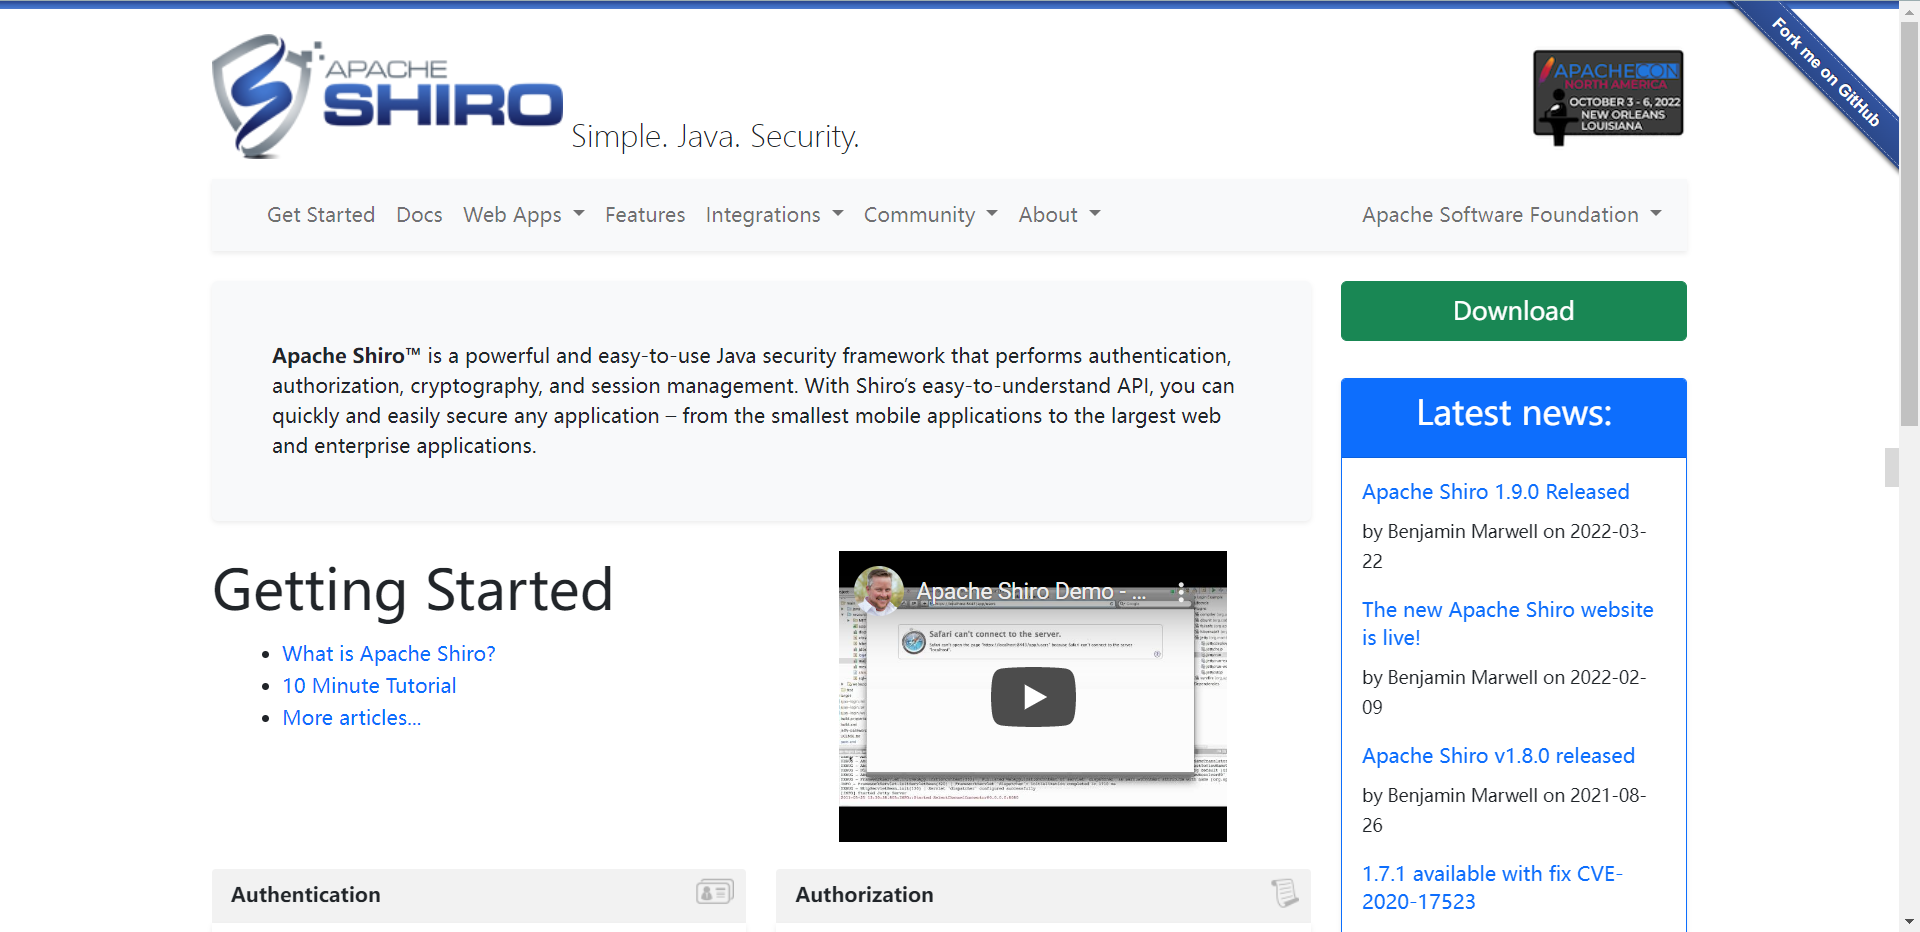The width and height of the screenshot is (1920, 932).
Task: Open the 'More articles...' link
Action: [x=352, y=718]
